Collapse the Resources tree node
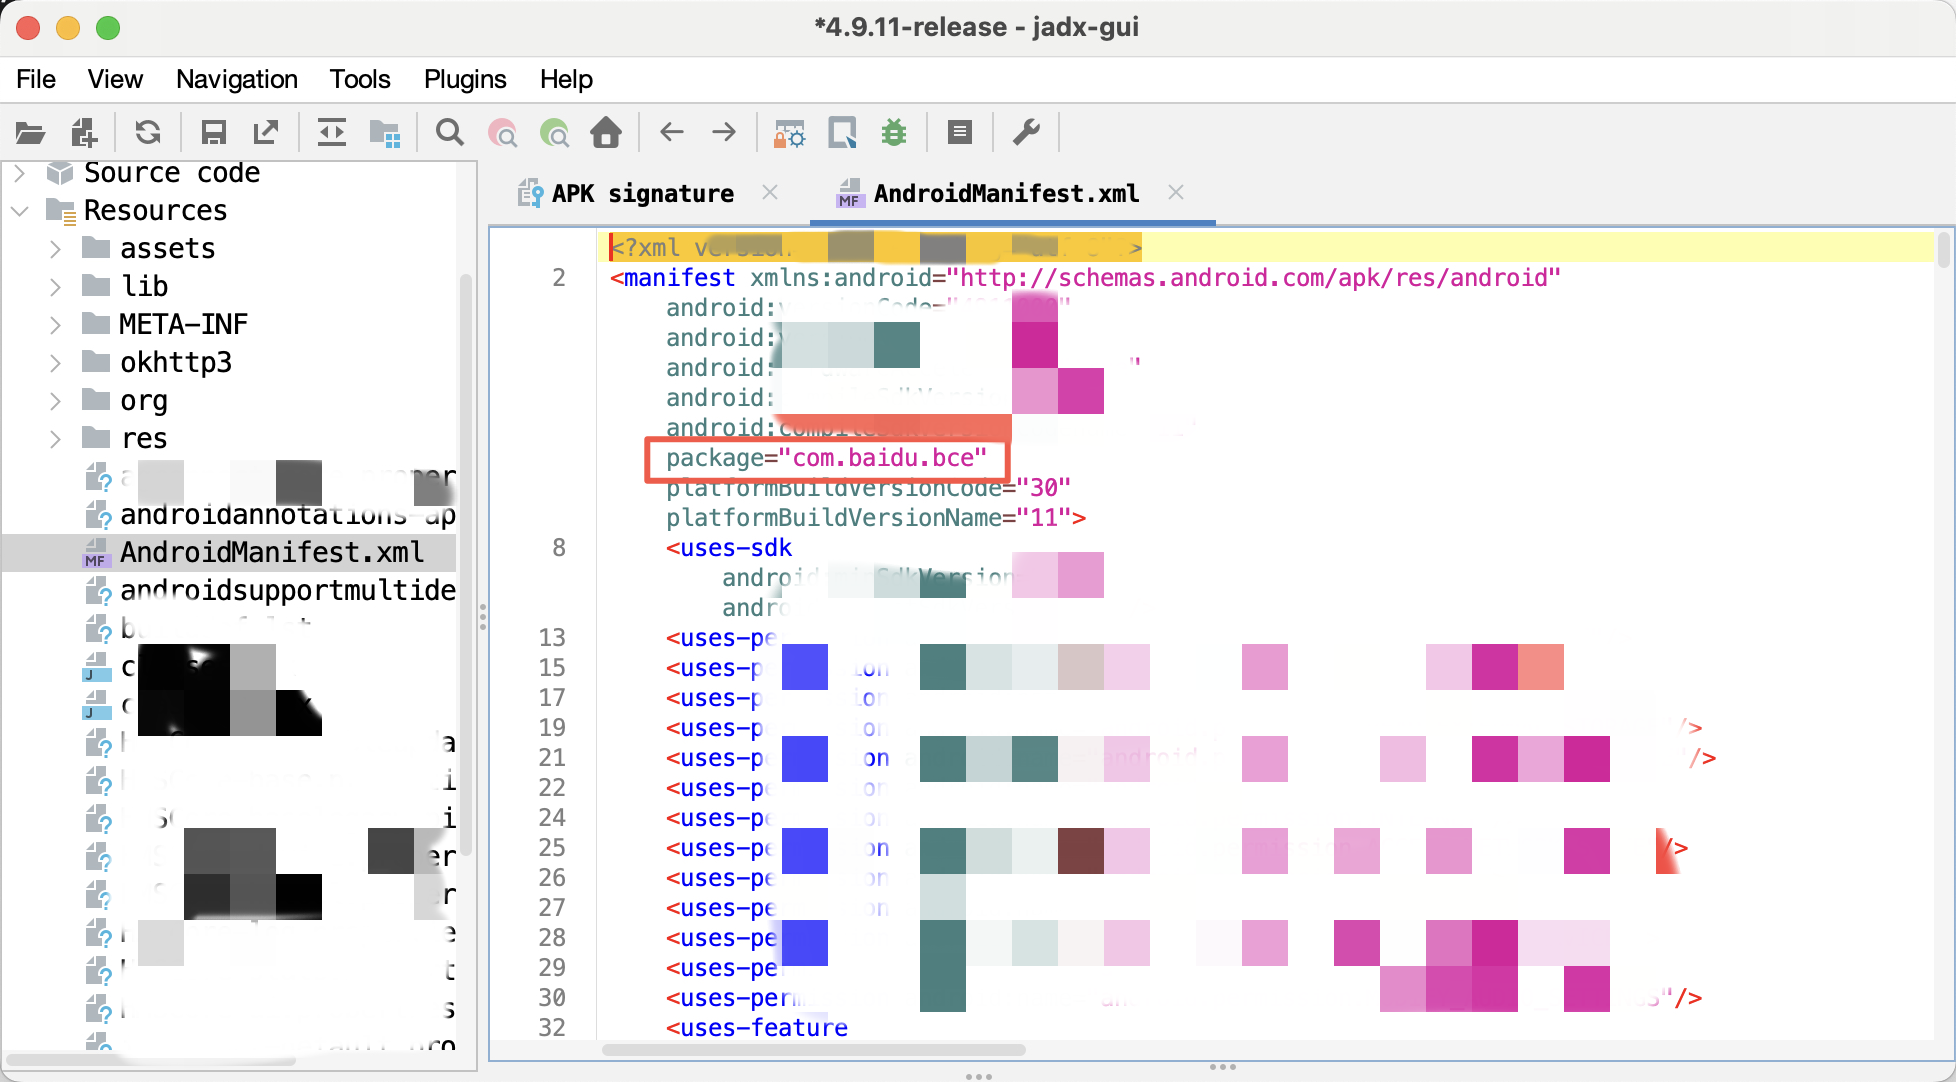 [19, 211]
